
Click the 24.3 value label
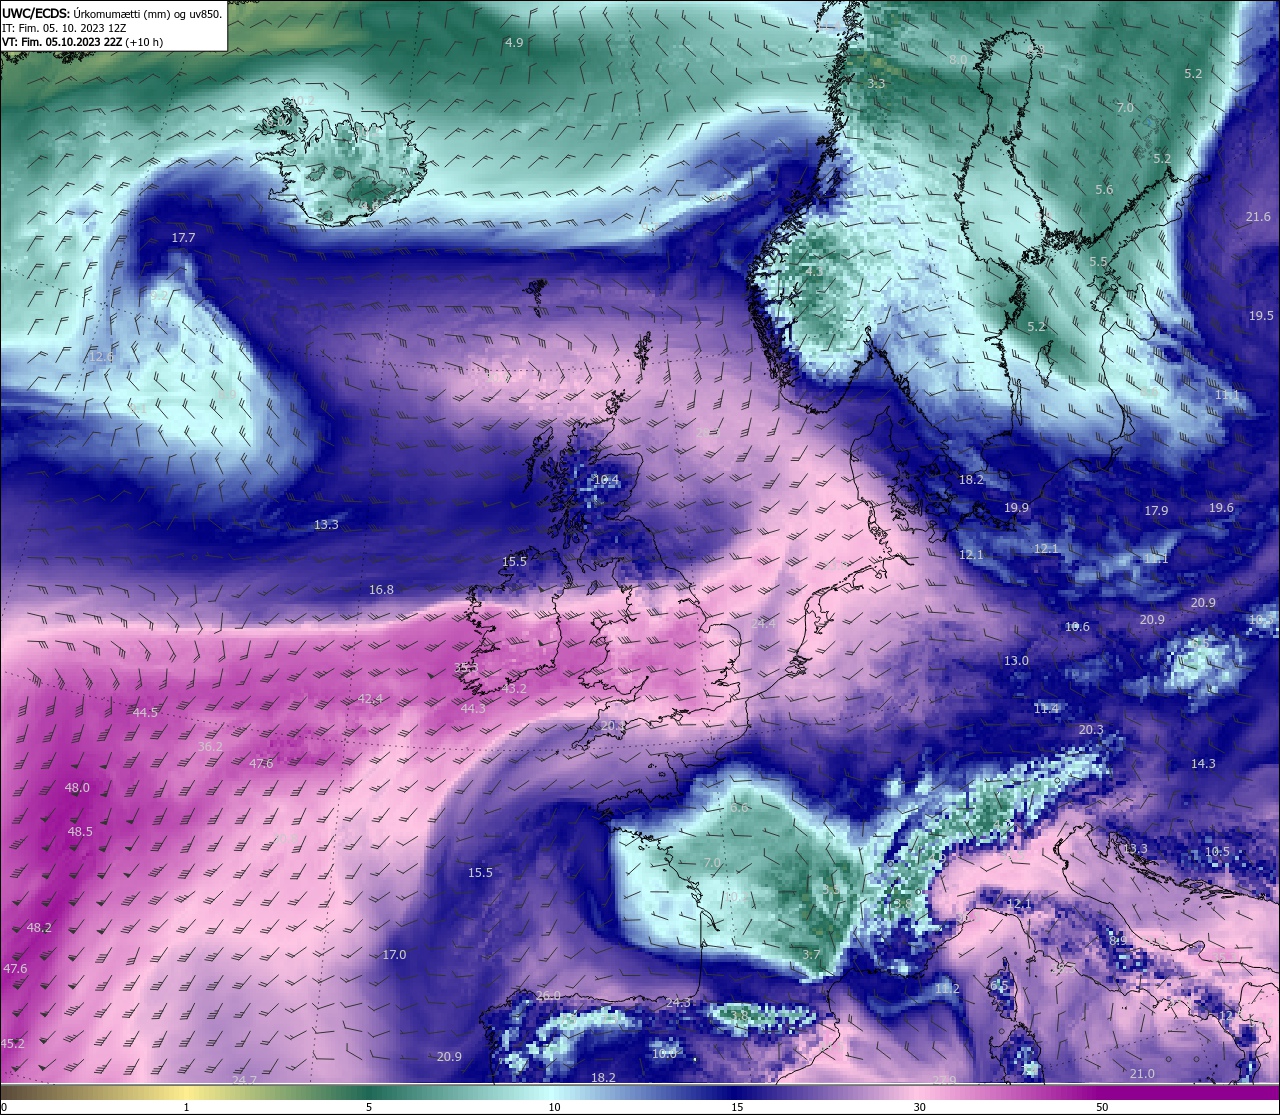pyautogui.click(x=678, y=1003)
